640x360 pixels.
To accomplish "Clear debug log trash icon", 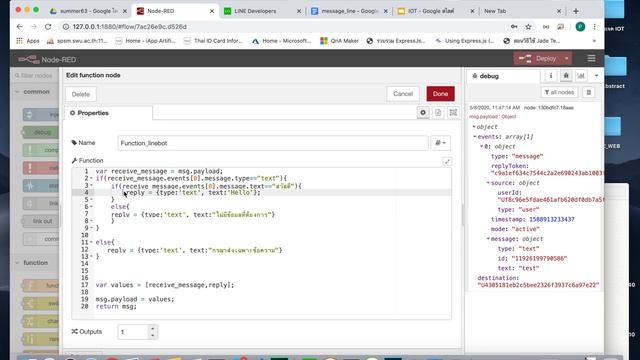I will coord(589,92).
